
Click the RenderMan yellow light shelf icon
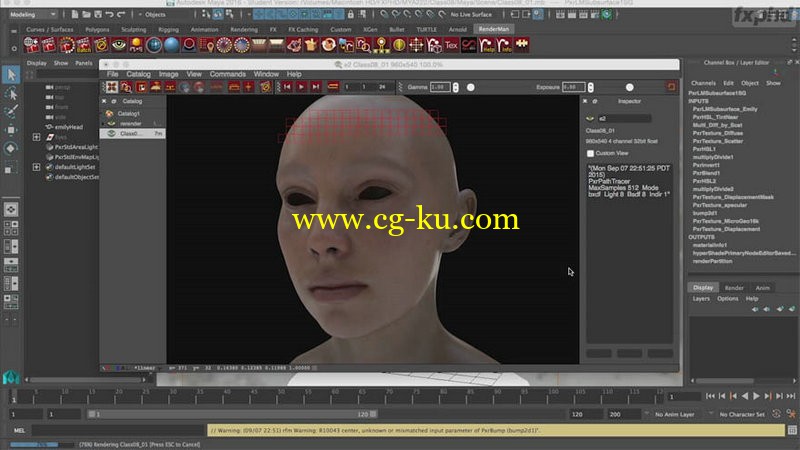click(136, 45)
